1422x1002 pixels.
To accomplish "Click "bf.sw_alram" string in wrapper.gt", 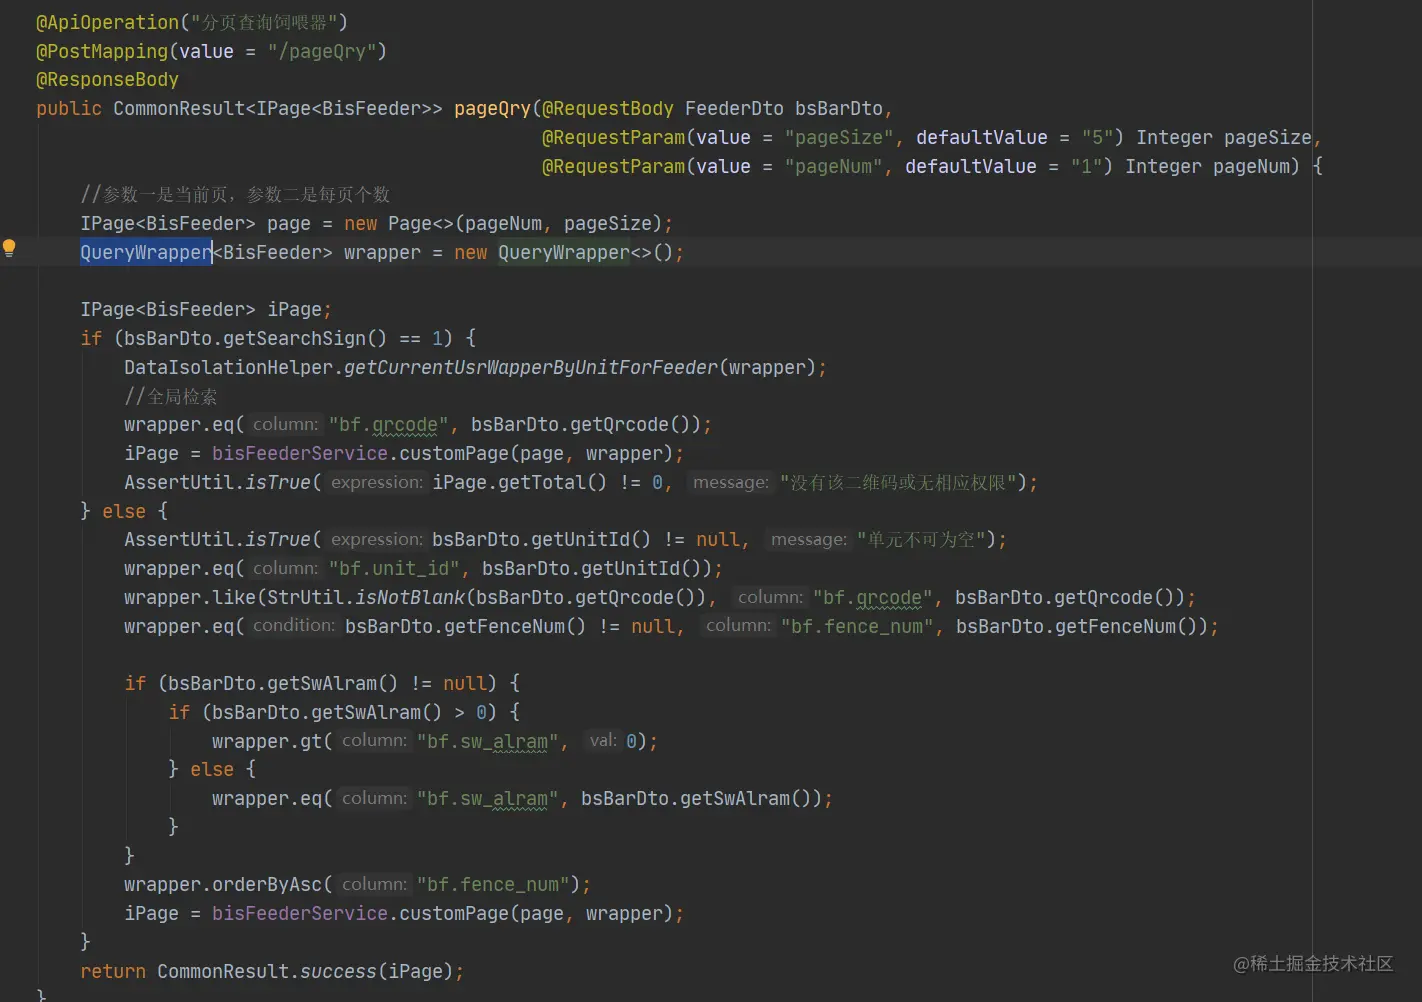I will coord(487,741).
